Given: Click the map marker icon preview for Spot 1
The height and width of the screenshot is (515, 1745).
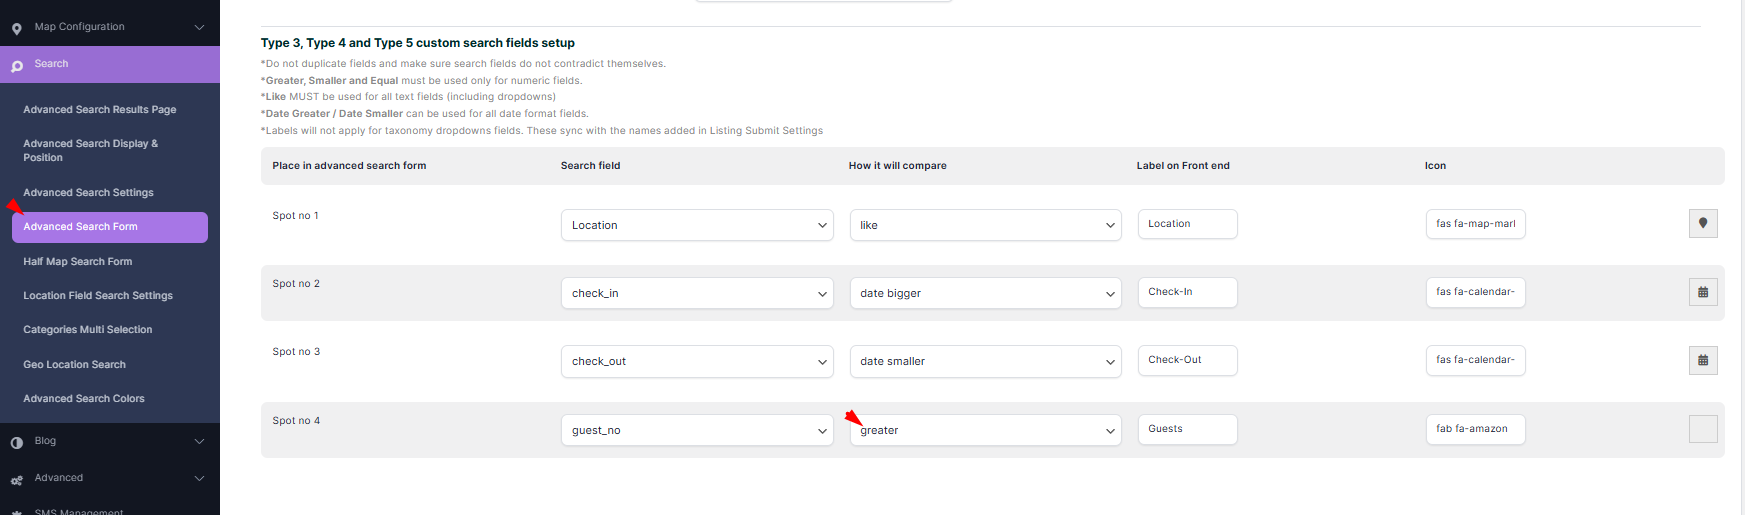Looking at the screenshot, I should [1702, 224].
